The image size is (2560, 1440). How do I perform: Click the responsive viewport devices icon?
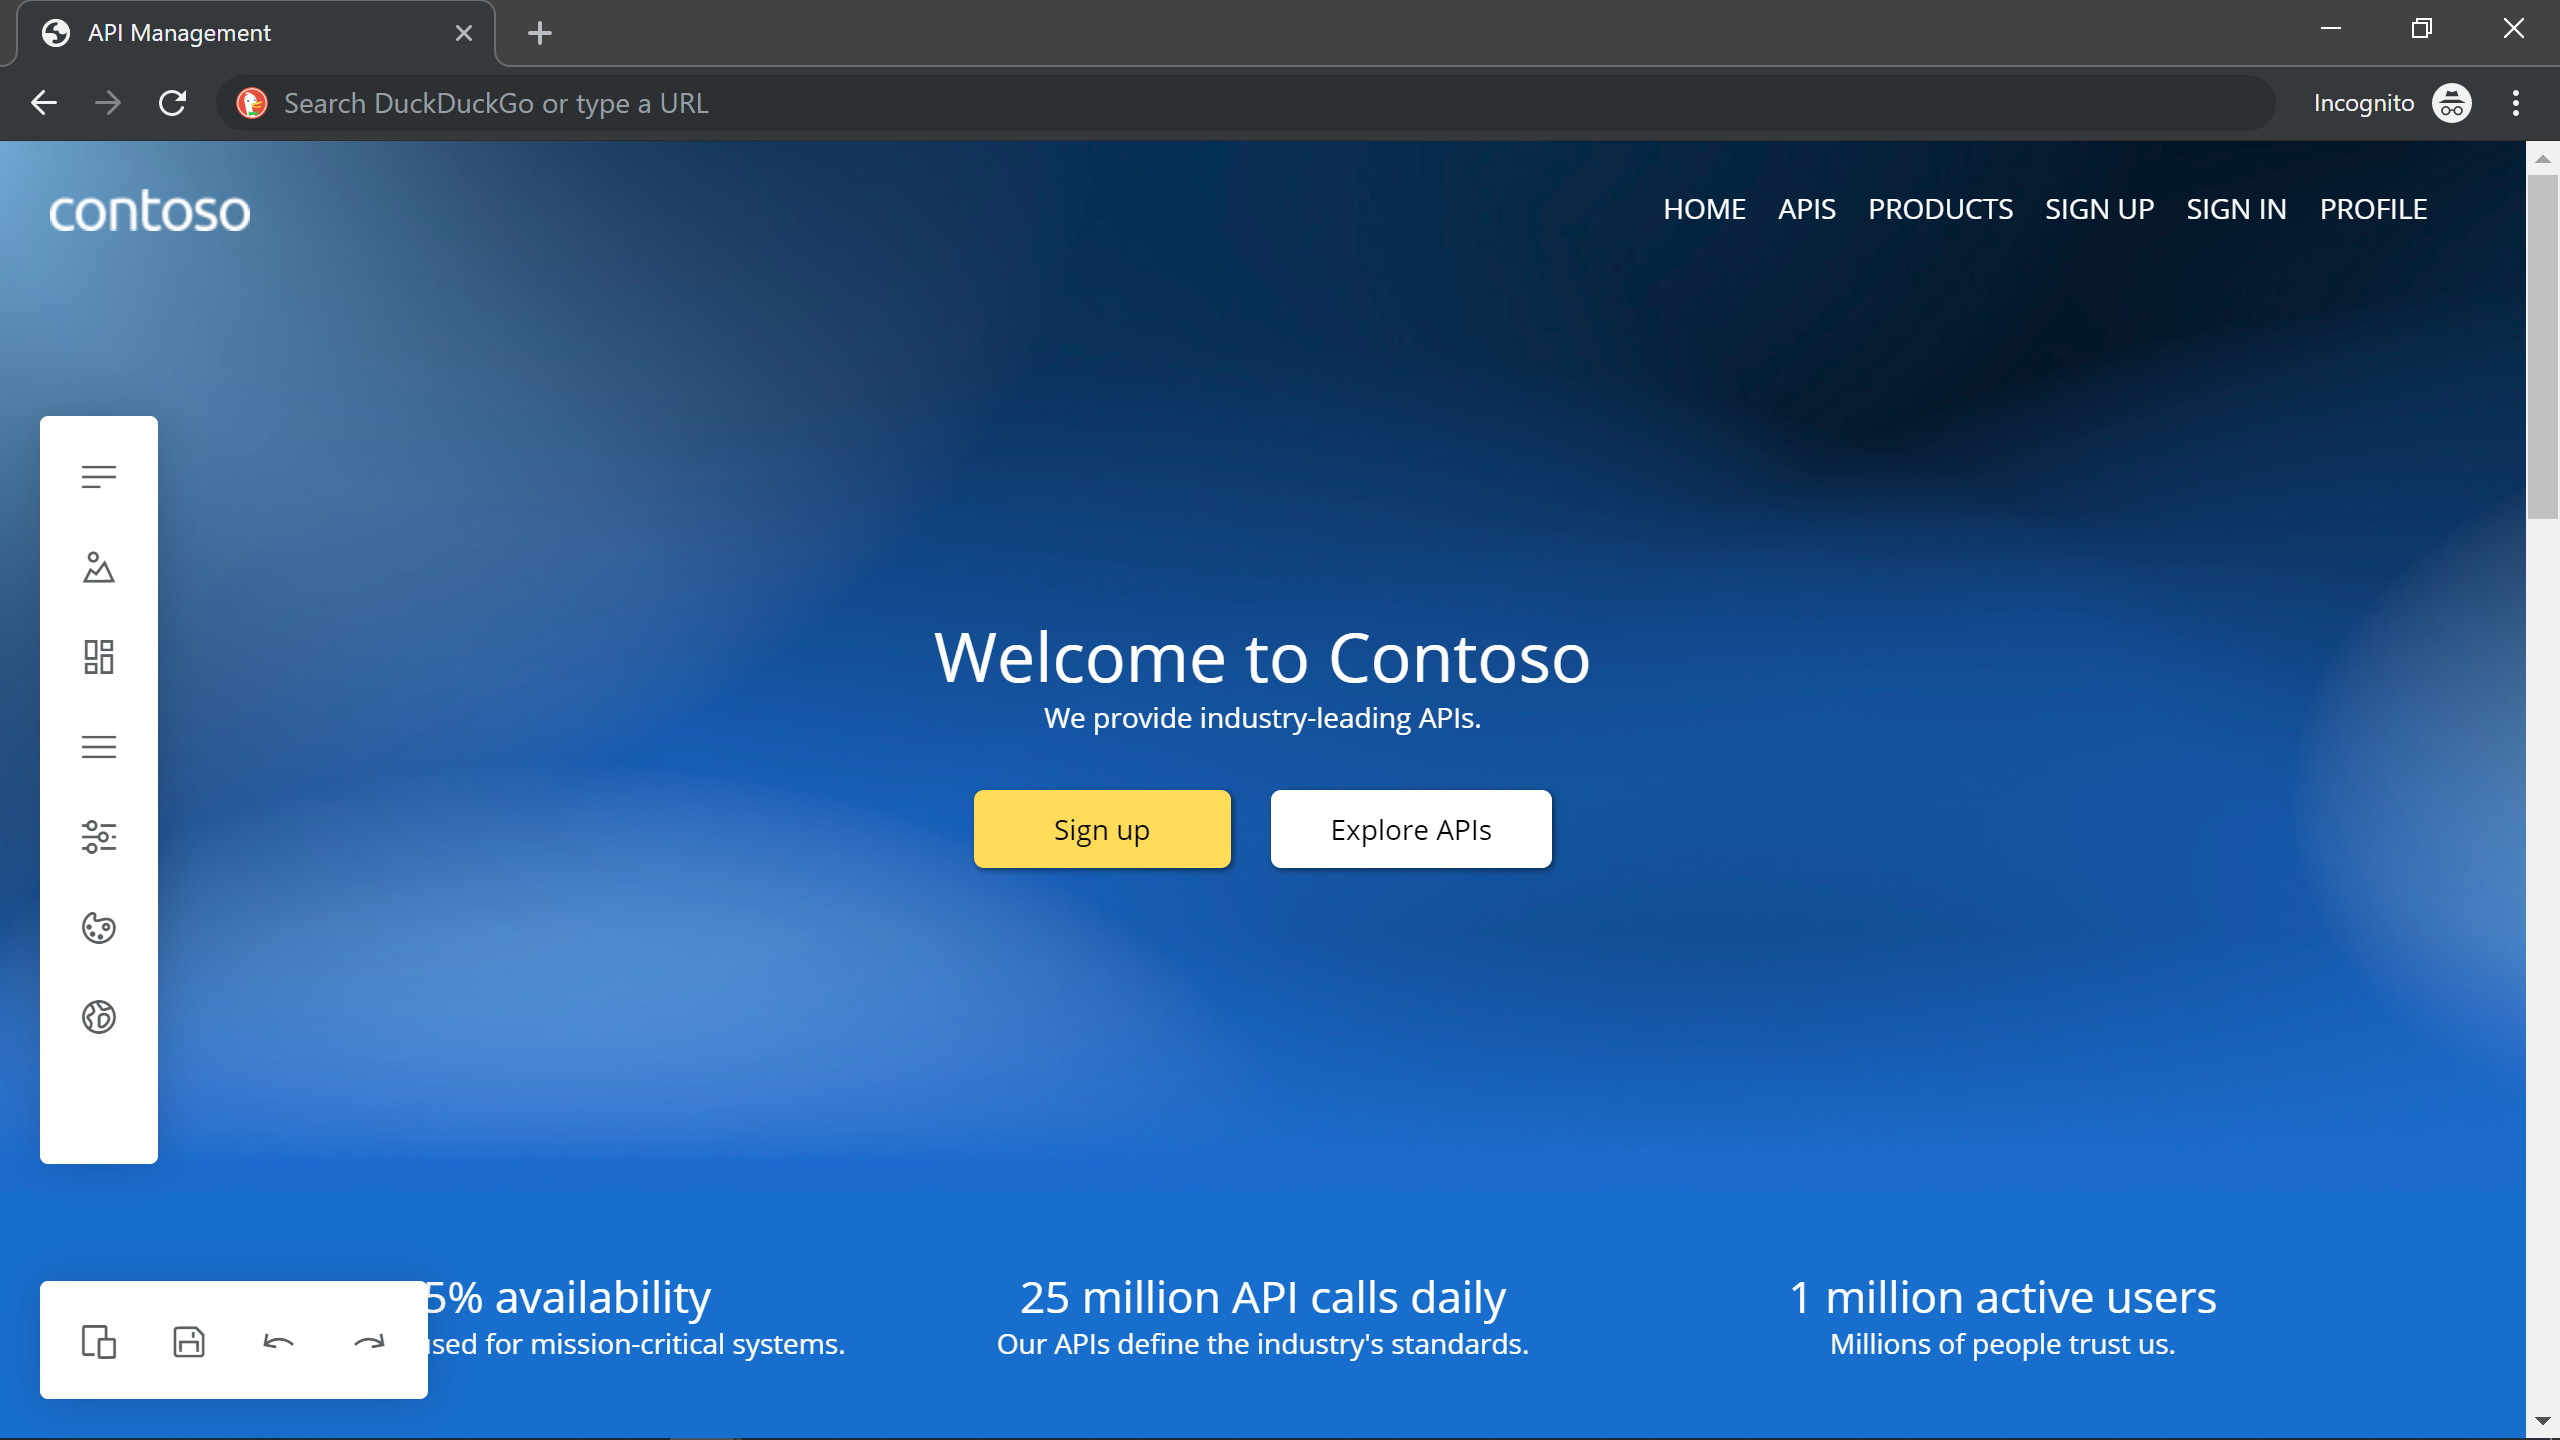click(98, 1341)
